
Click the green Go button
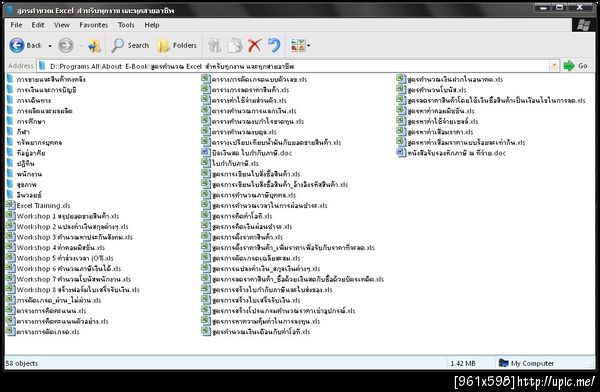pos(576,66)
